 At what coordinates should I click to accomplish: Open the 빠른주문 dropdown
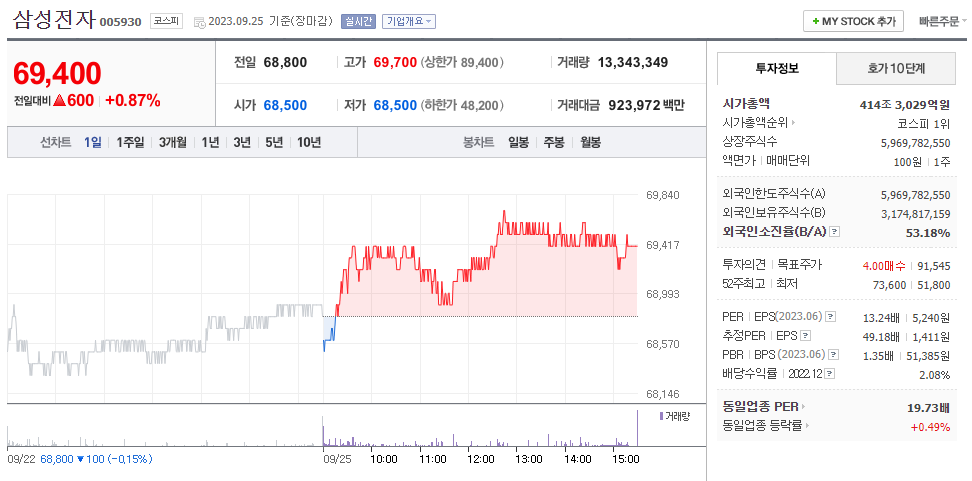click(x=942, y=21)
